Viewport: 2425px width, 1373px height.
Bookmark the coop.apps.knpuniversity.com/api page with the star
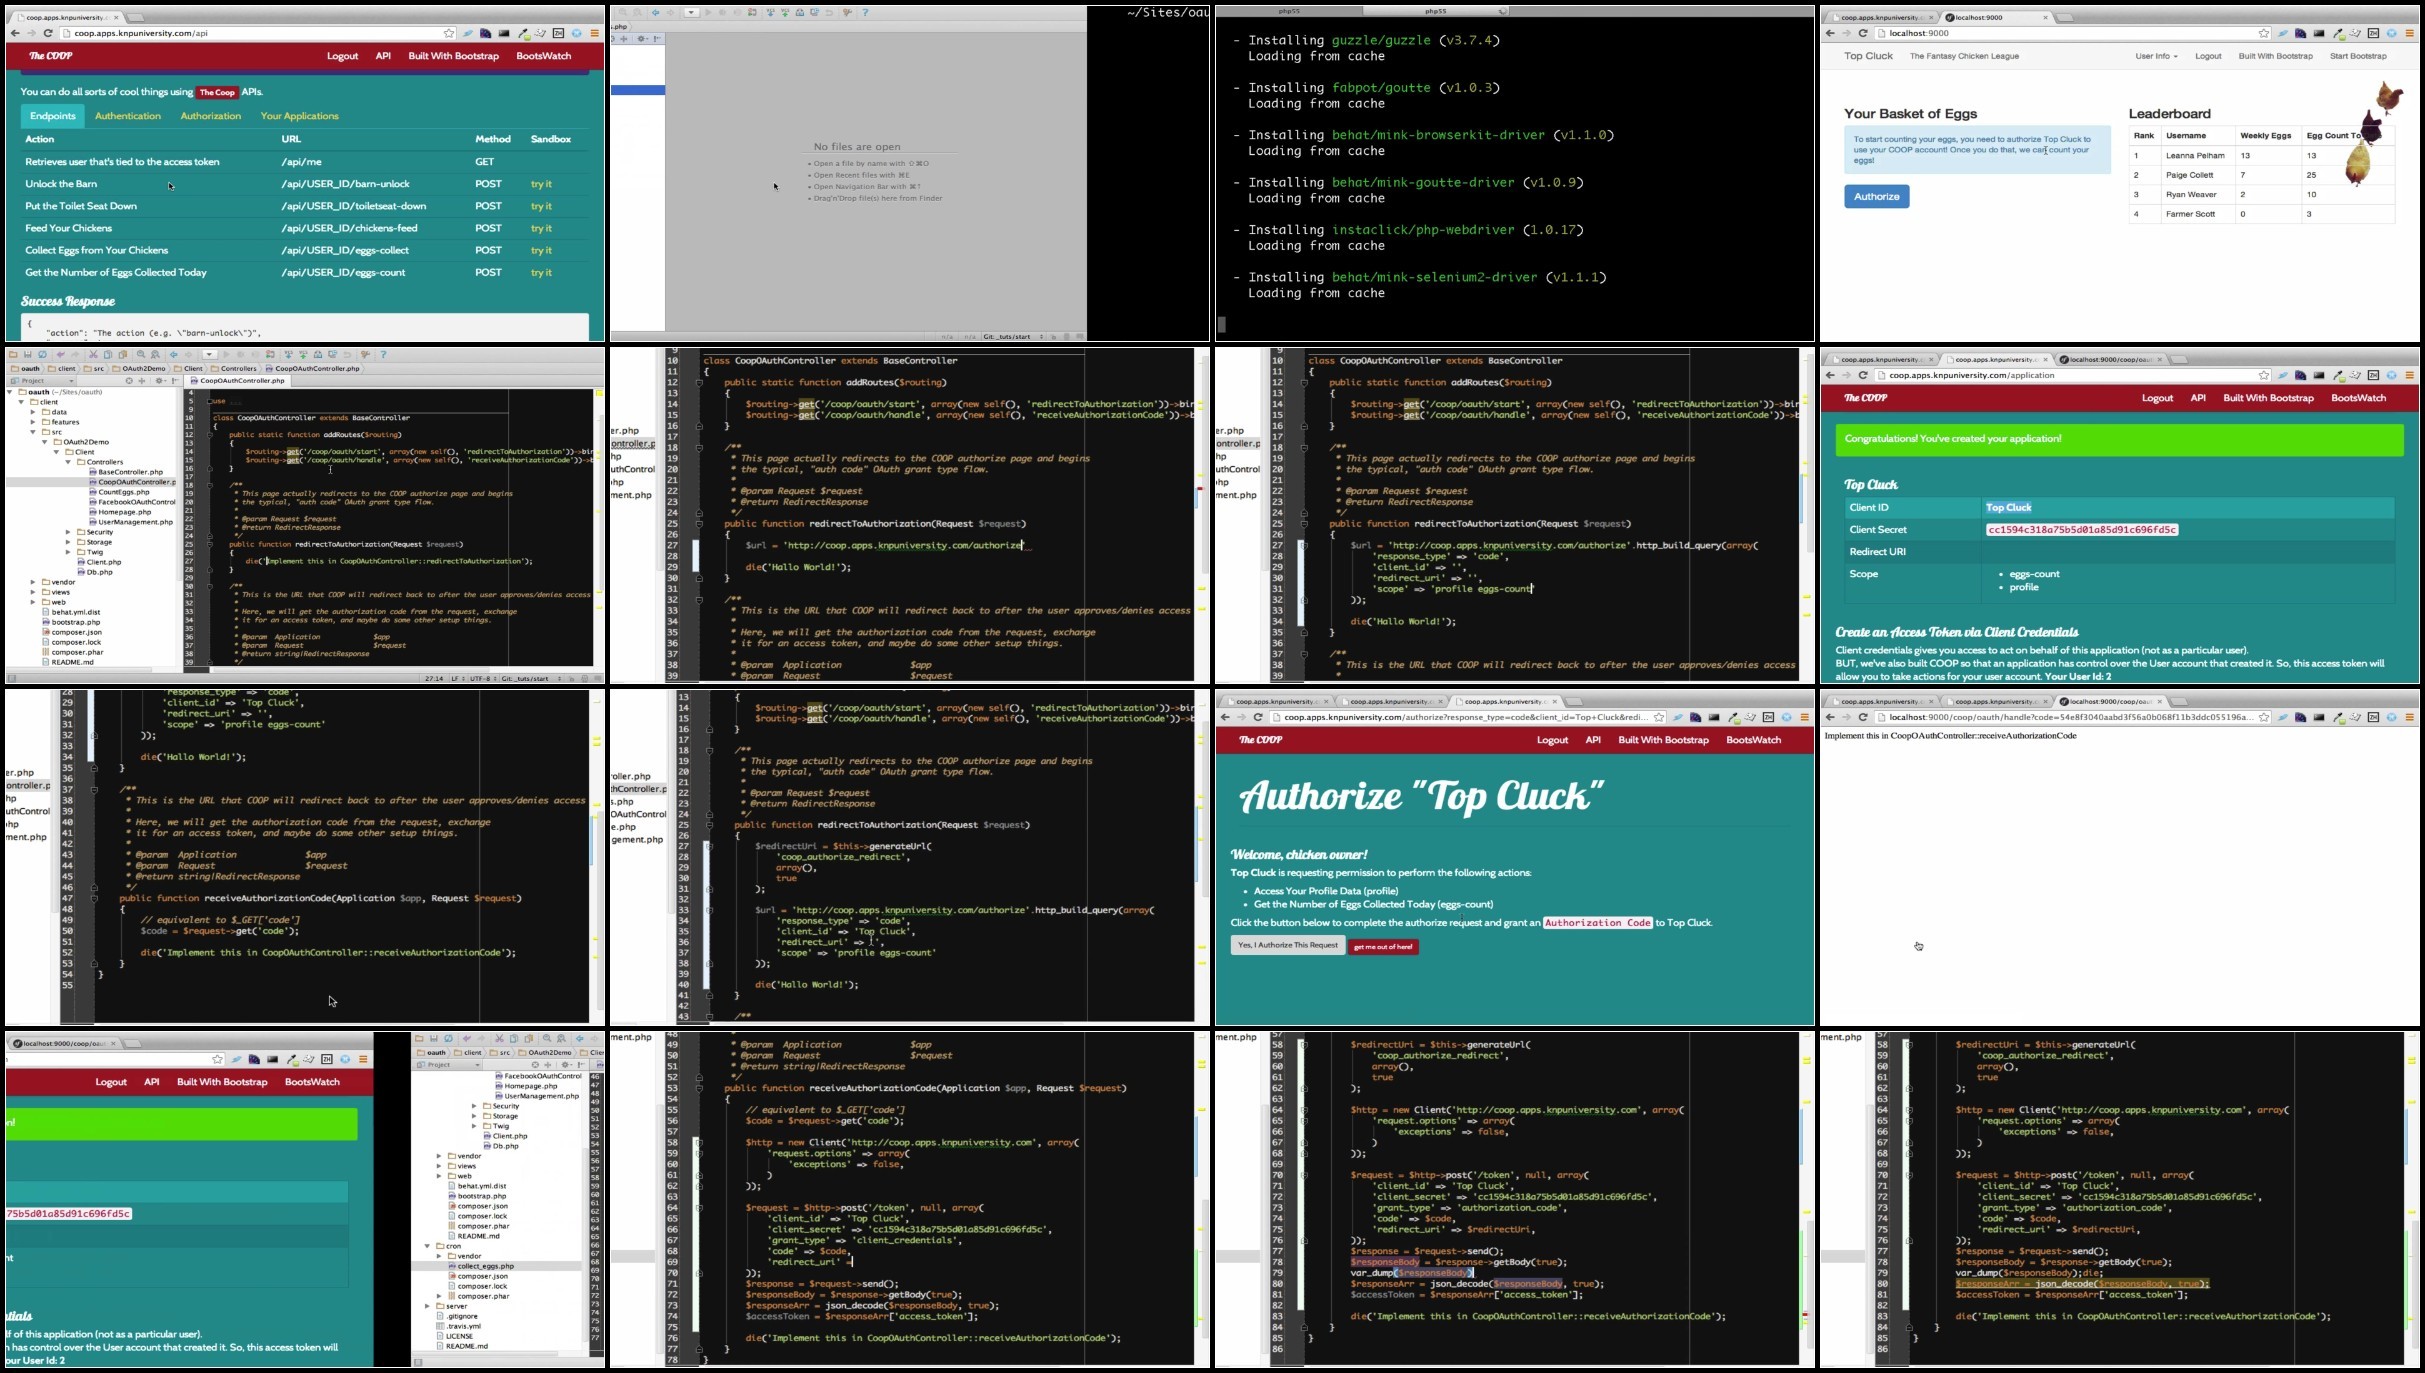click(x=449, y=33)
